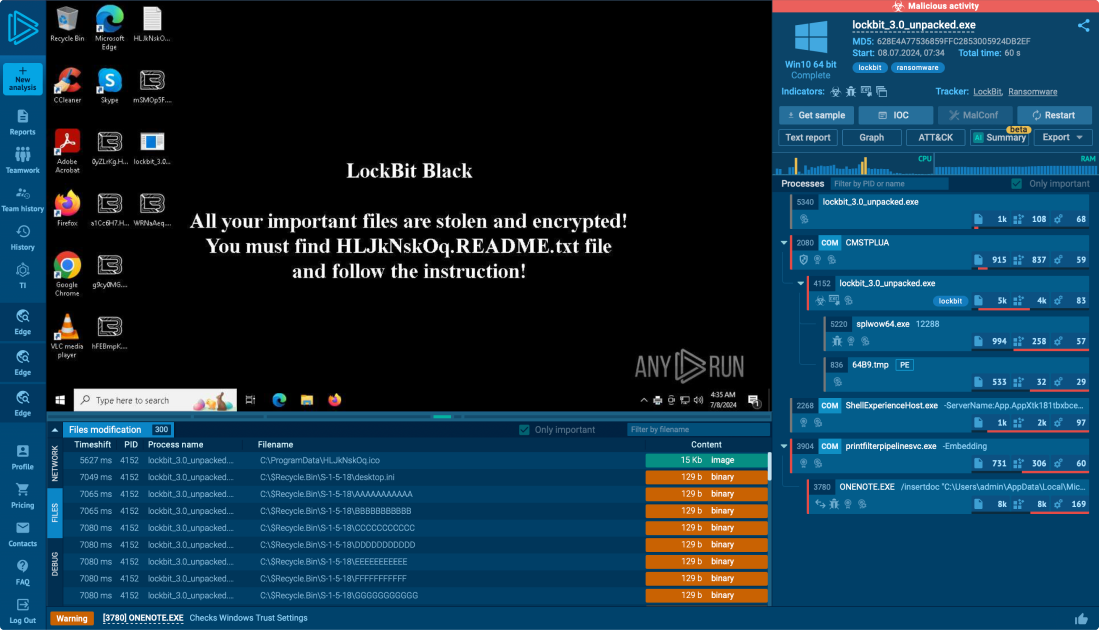Click the lockbit_3.0 file on desktop

click(152, 147)
